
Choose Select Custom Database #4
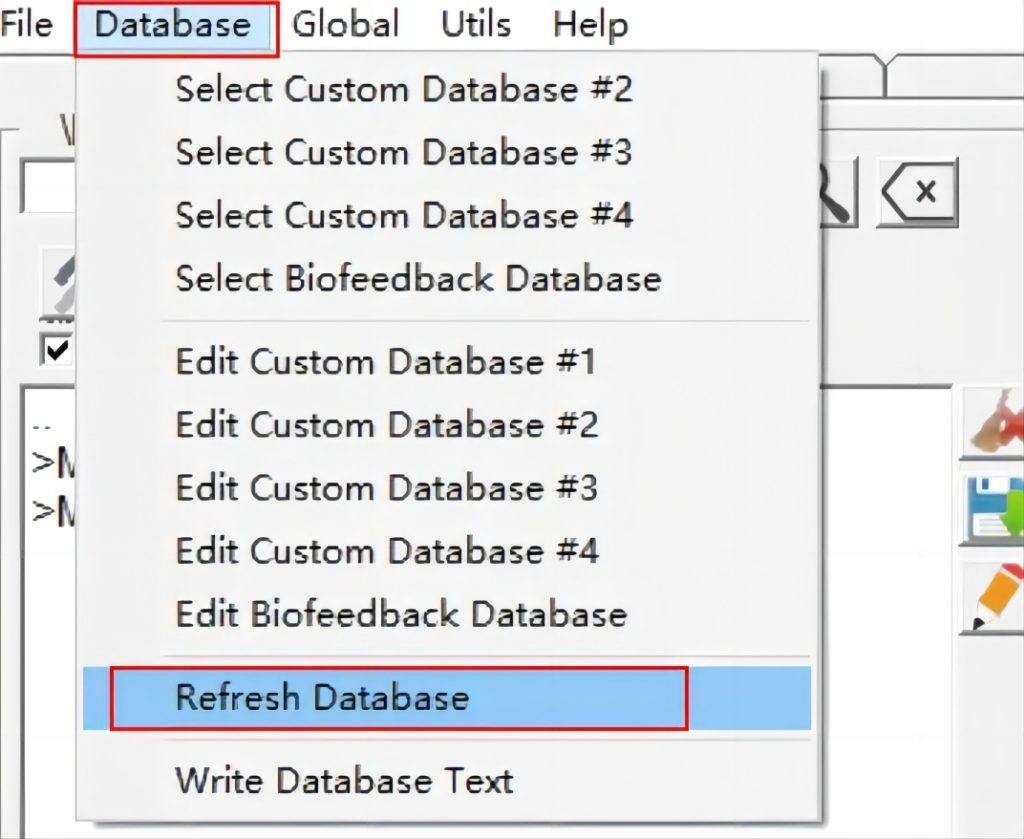click(x=404, y=215)
